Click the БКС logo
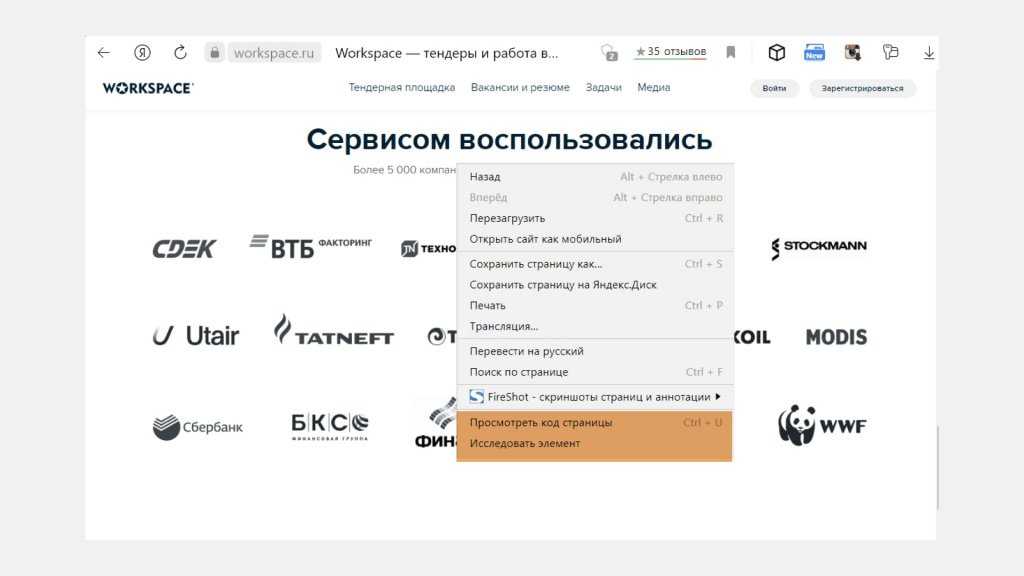 (x=330, y=426)
